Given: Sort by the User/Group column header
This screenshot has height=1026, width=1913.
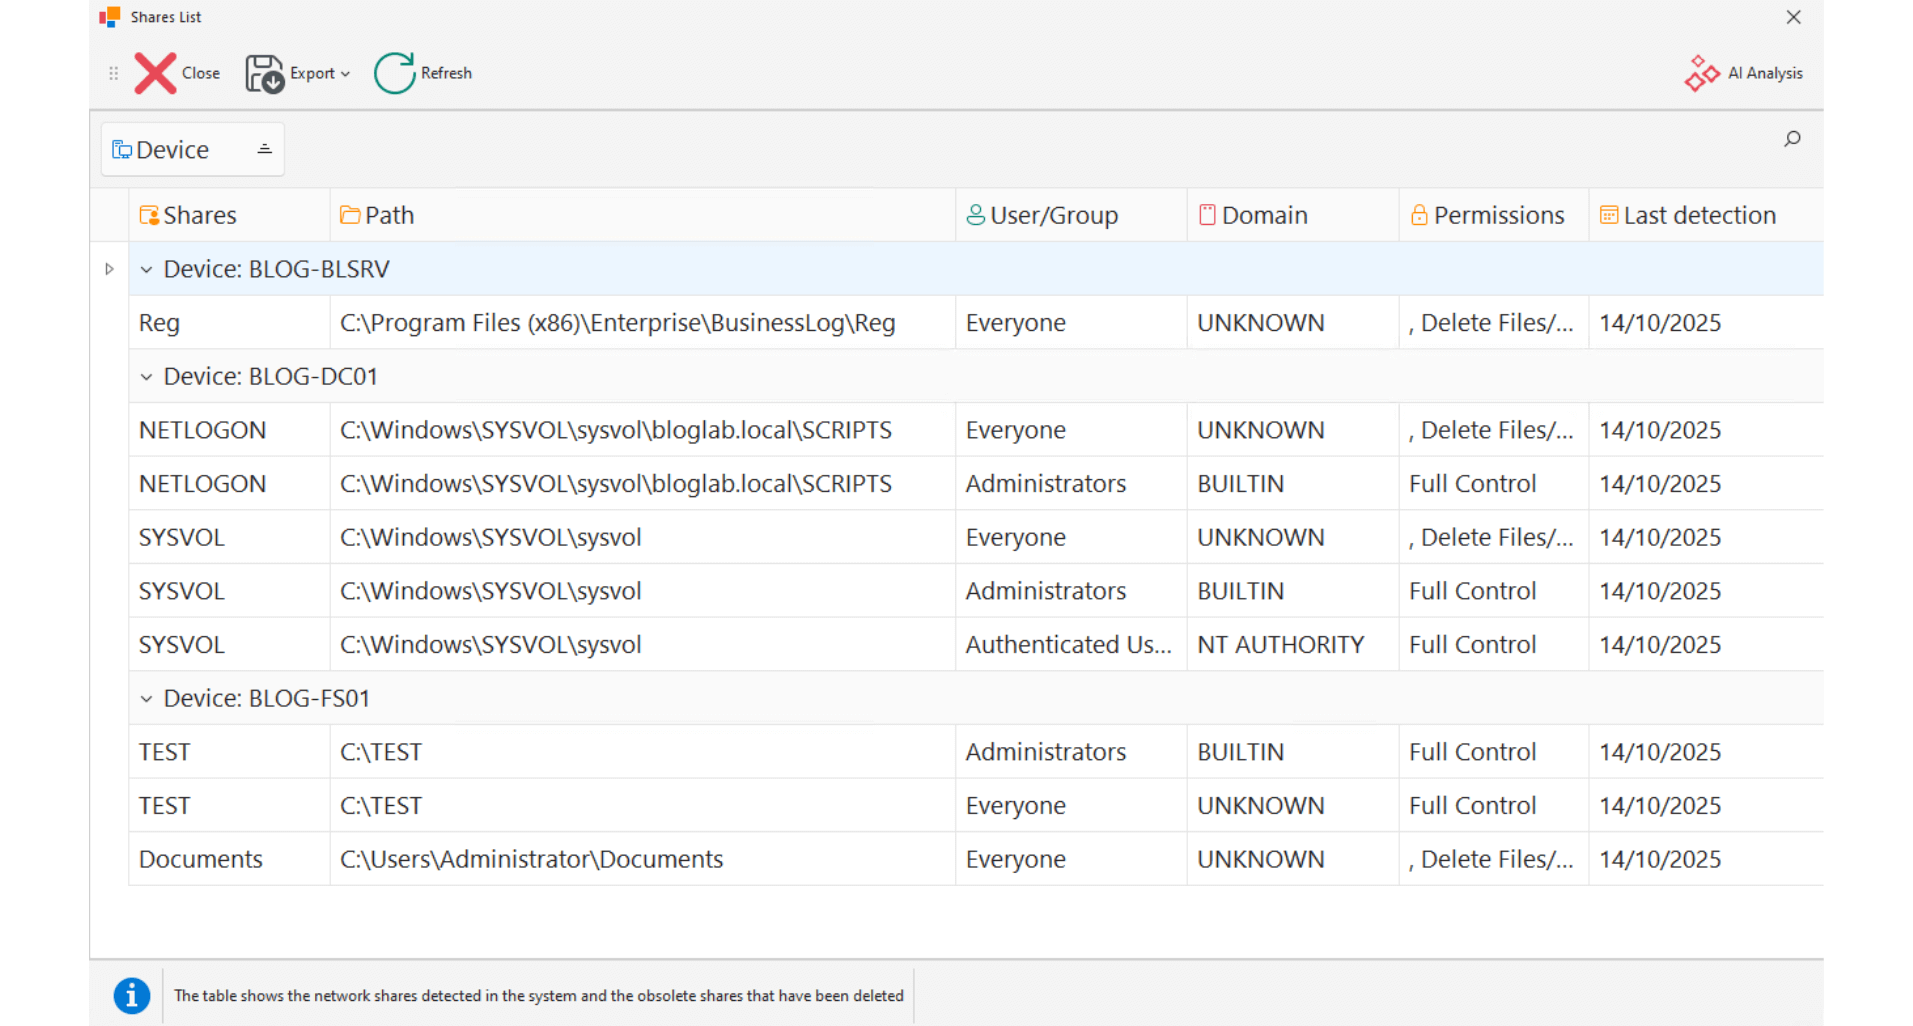Looking at the screenshot, I should pos(1053,215).
